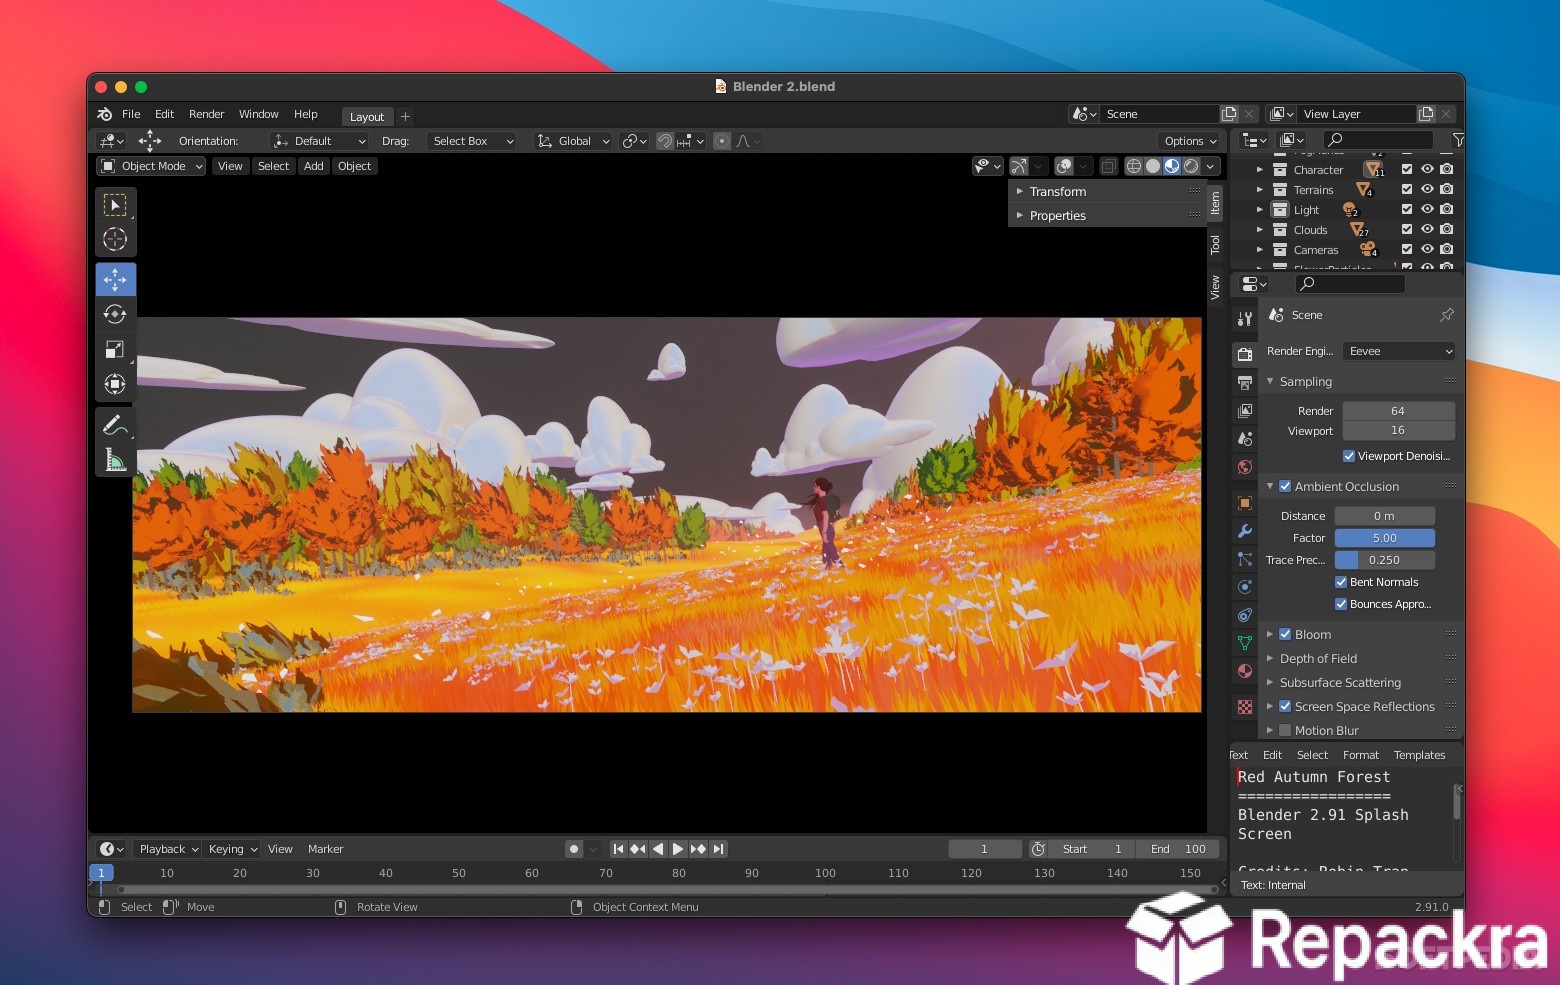Screen dimensions: 1560x985
Task: Disable Screen Space Reflections checkbox
Action: [1285, 706]
